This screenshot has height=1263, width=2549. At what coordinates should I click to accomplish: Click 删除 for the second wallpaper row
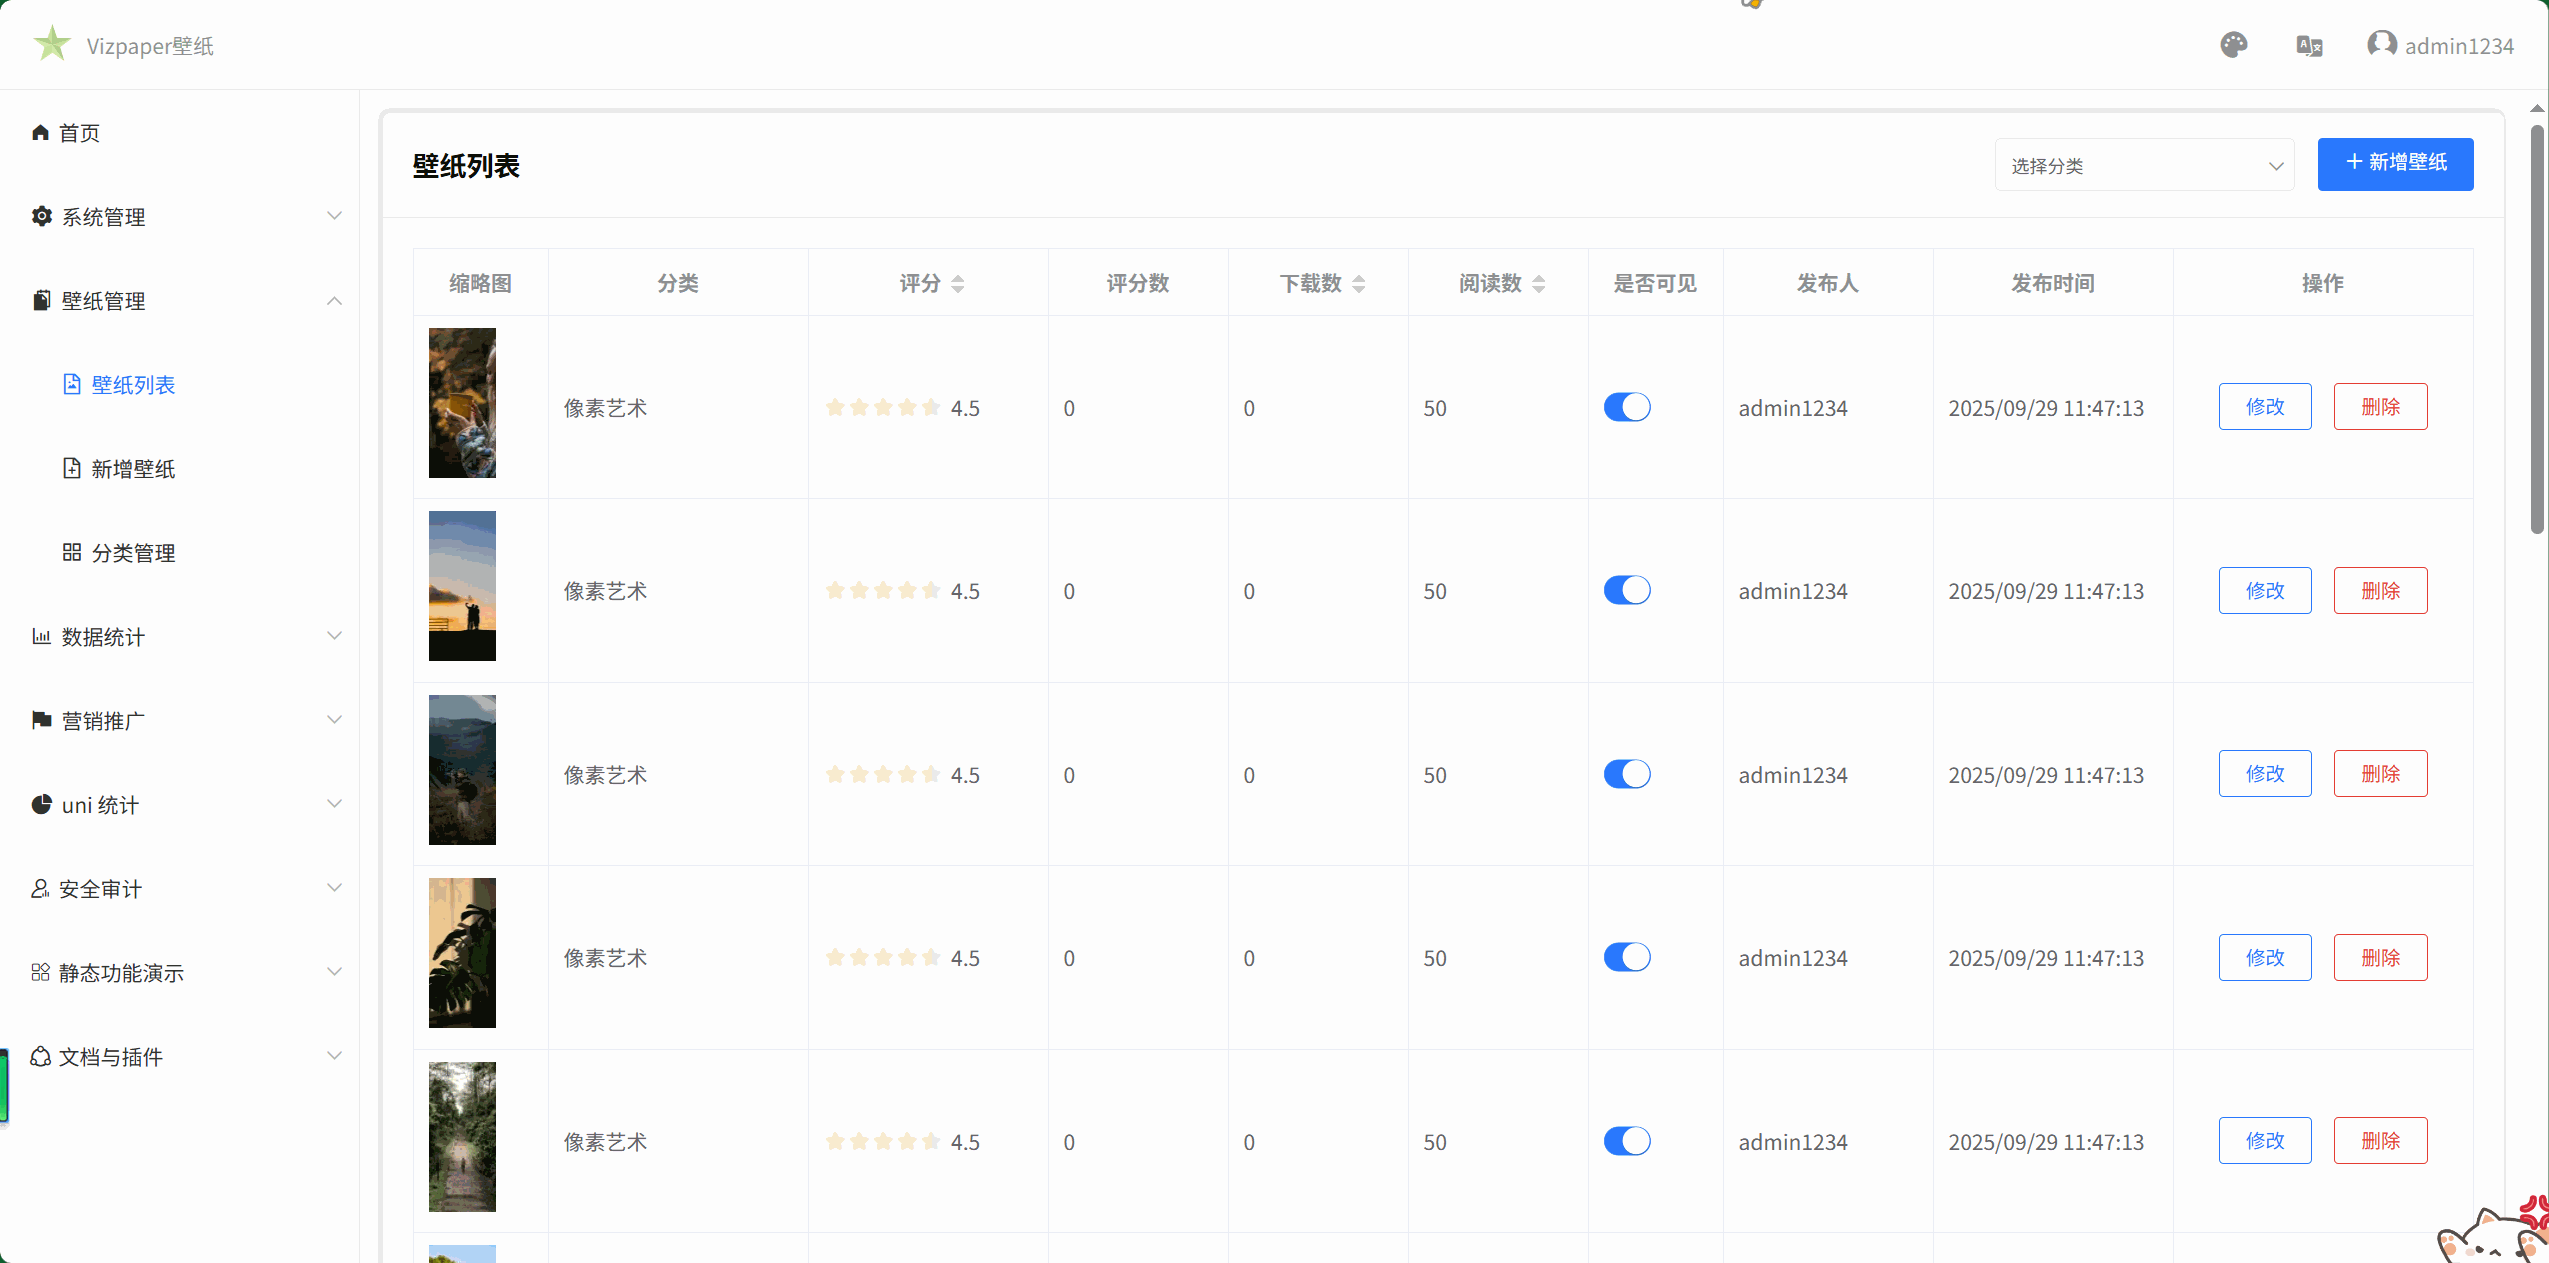coord(2379,591)
